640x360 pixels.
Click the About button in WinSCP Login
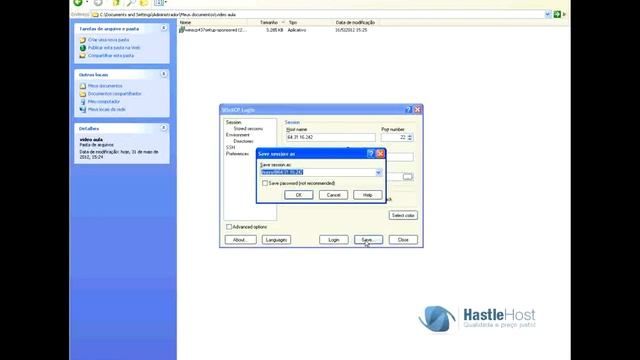(x=240, y=240)
